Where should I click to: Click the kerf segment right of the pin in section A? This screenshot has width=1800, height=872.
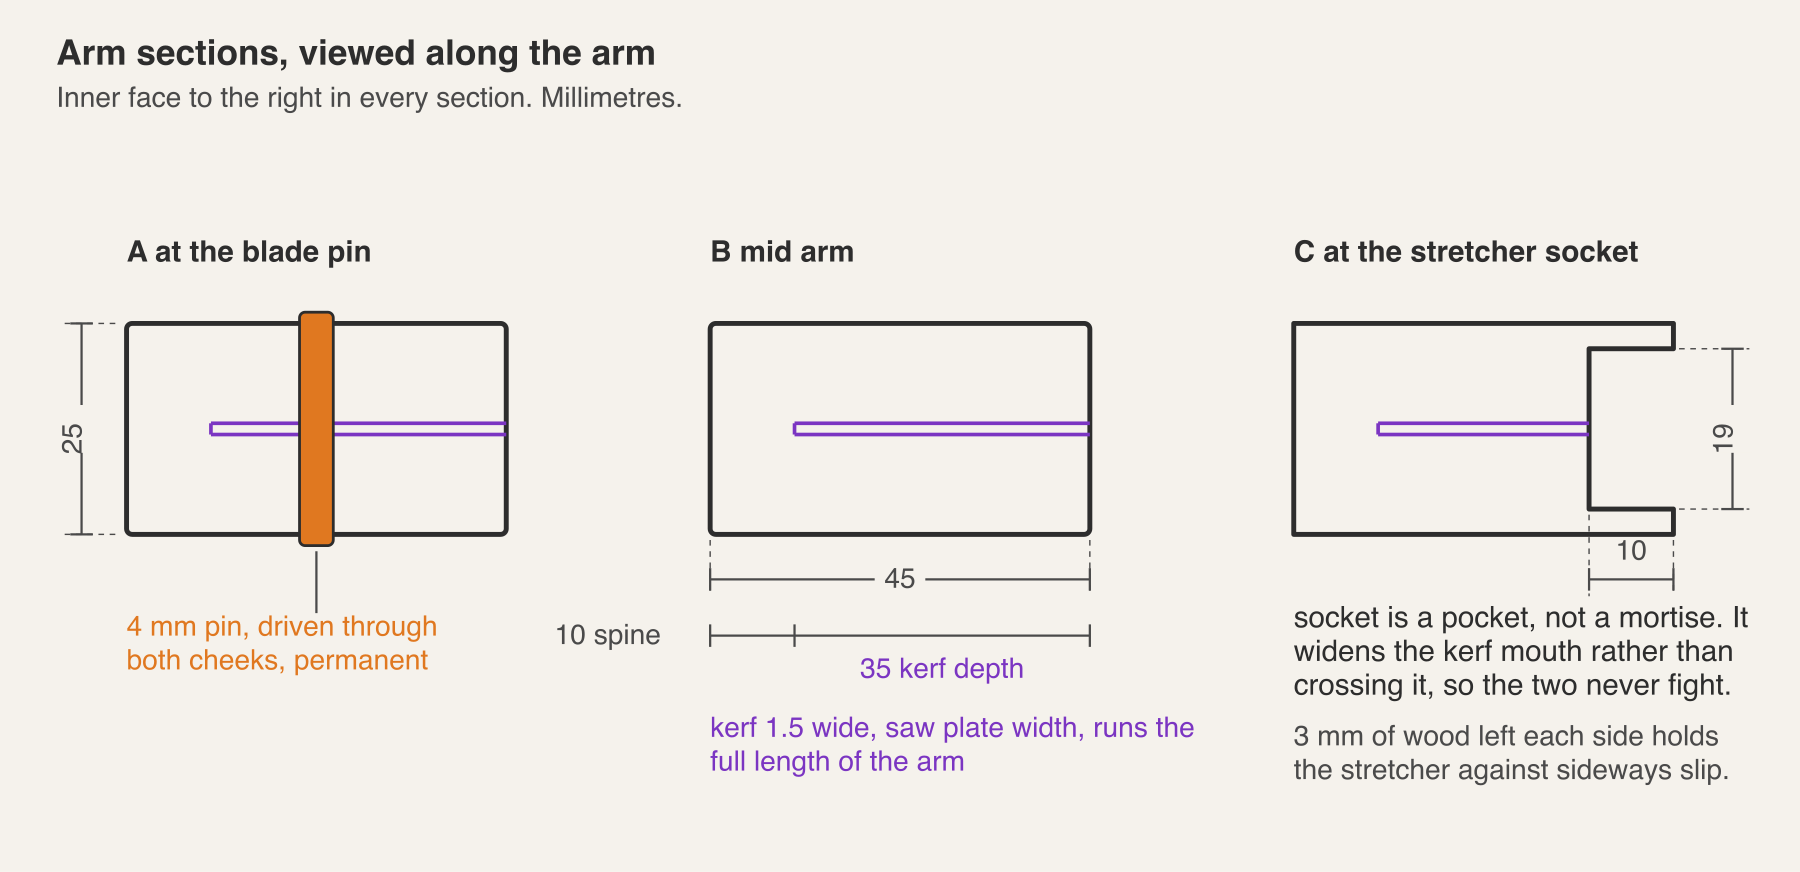pyautogui.click(x=420, y=429)
